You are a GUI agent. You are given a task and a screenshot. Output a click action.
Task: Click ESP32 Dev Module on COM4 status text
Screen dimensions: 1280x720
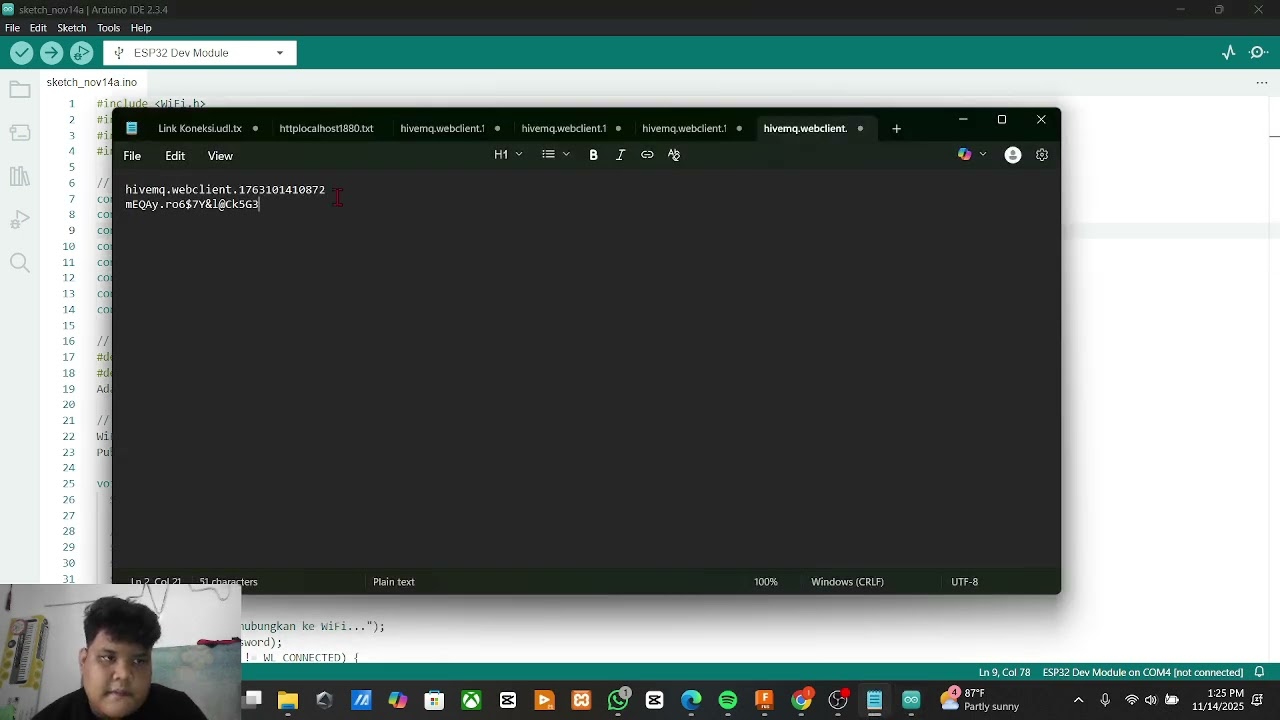pos(1143,672)
